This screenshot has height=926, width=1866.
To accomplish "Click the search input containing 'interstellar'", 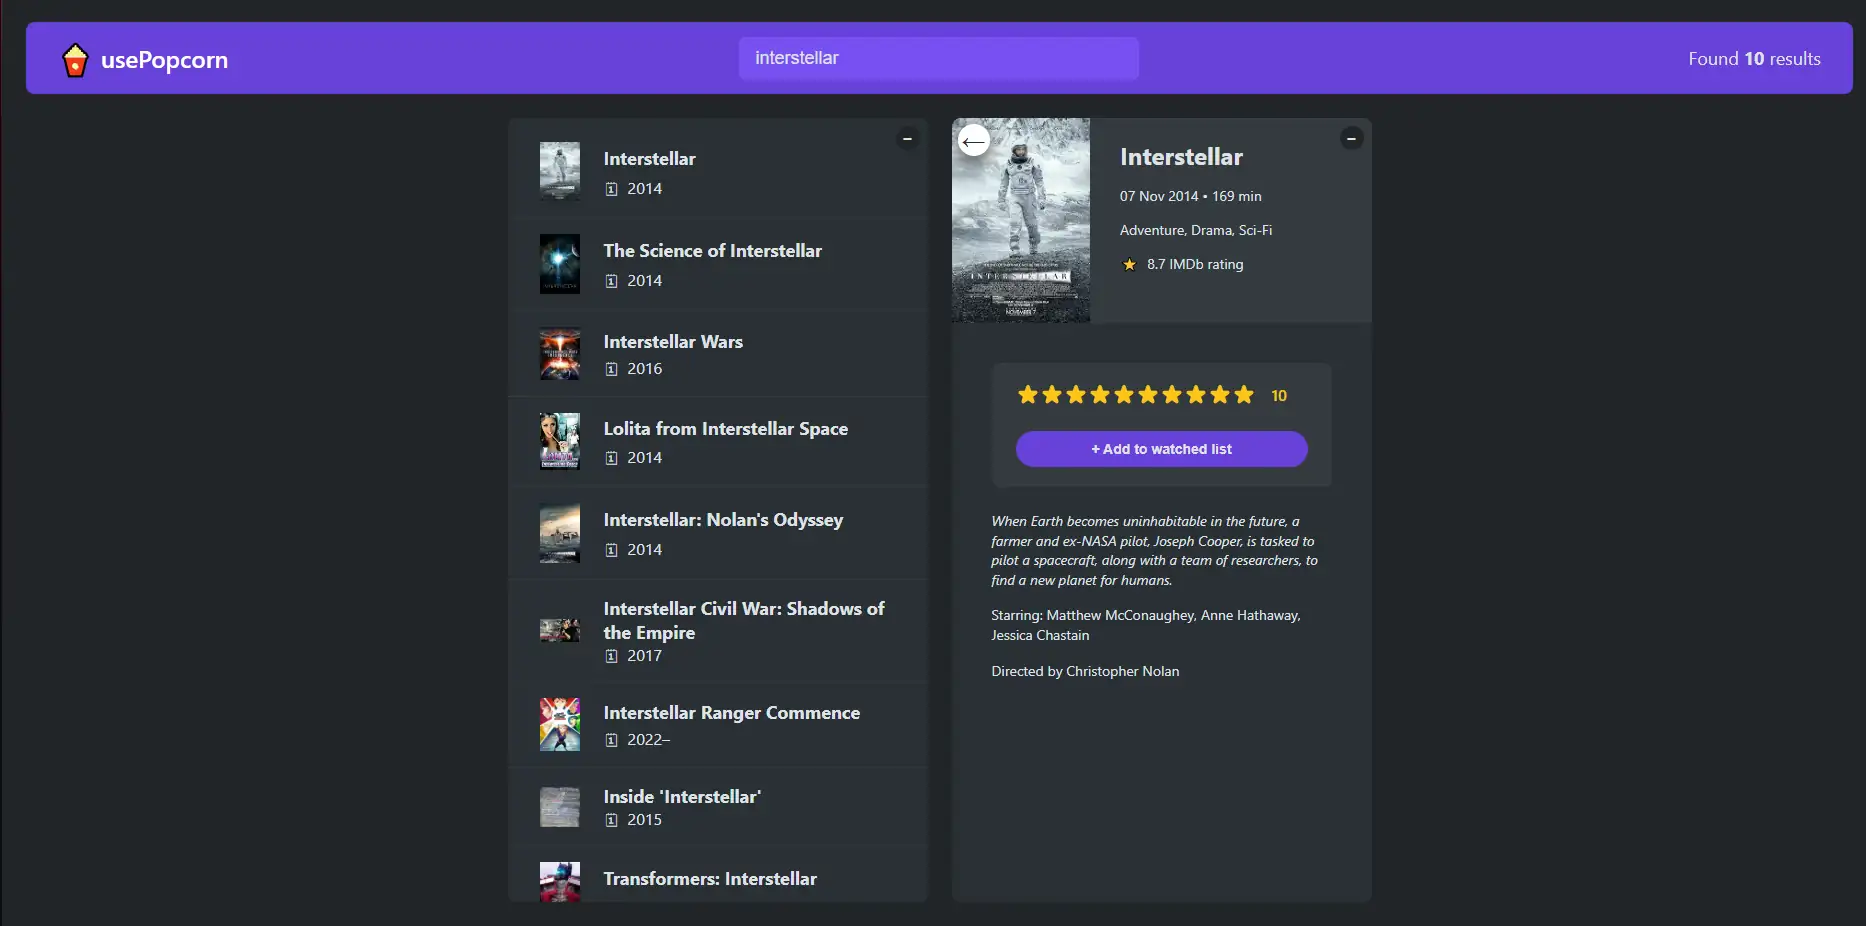I will tap(938, 58).
